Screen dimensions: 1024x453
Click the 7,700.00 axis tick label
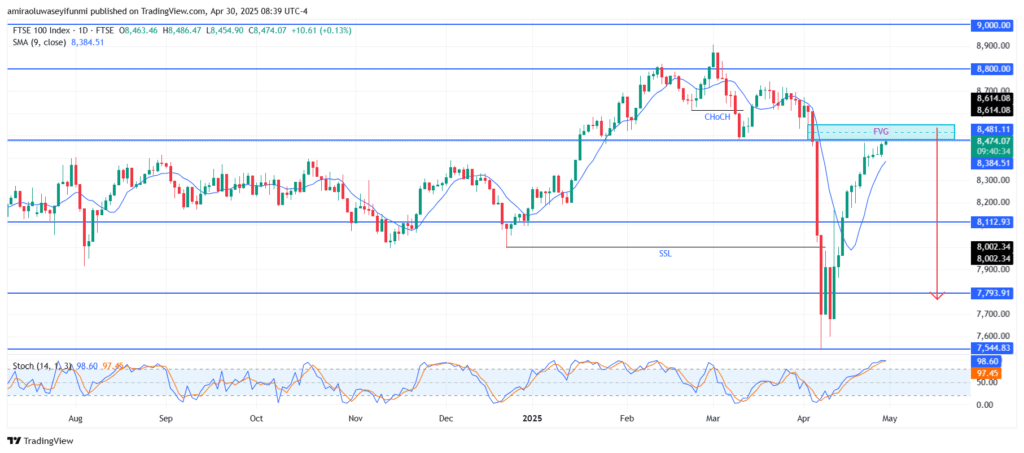click(994, 314)
